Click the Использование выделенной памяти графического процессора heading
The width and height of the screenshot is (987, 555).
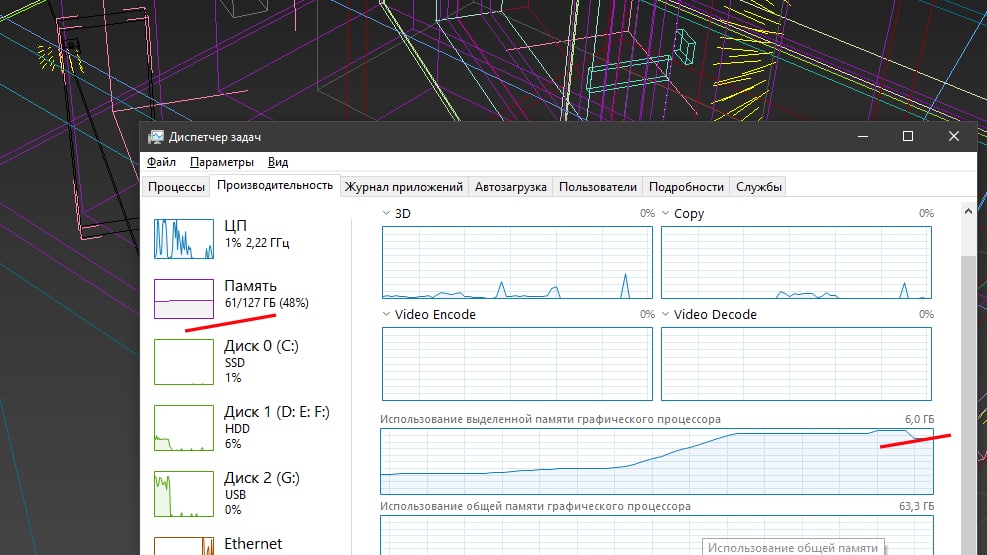coord(550,419)
